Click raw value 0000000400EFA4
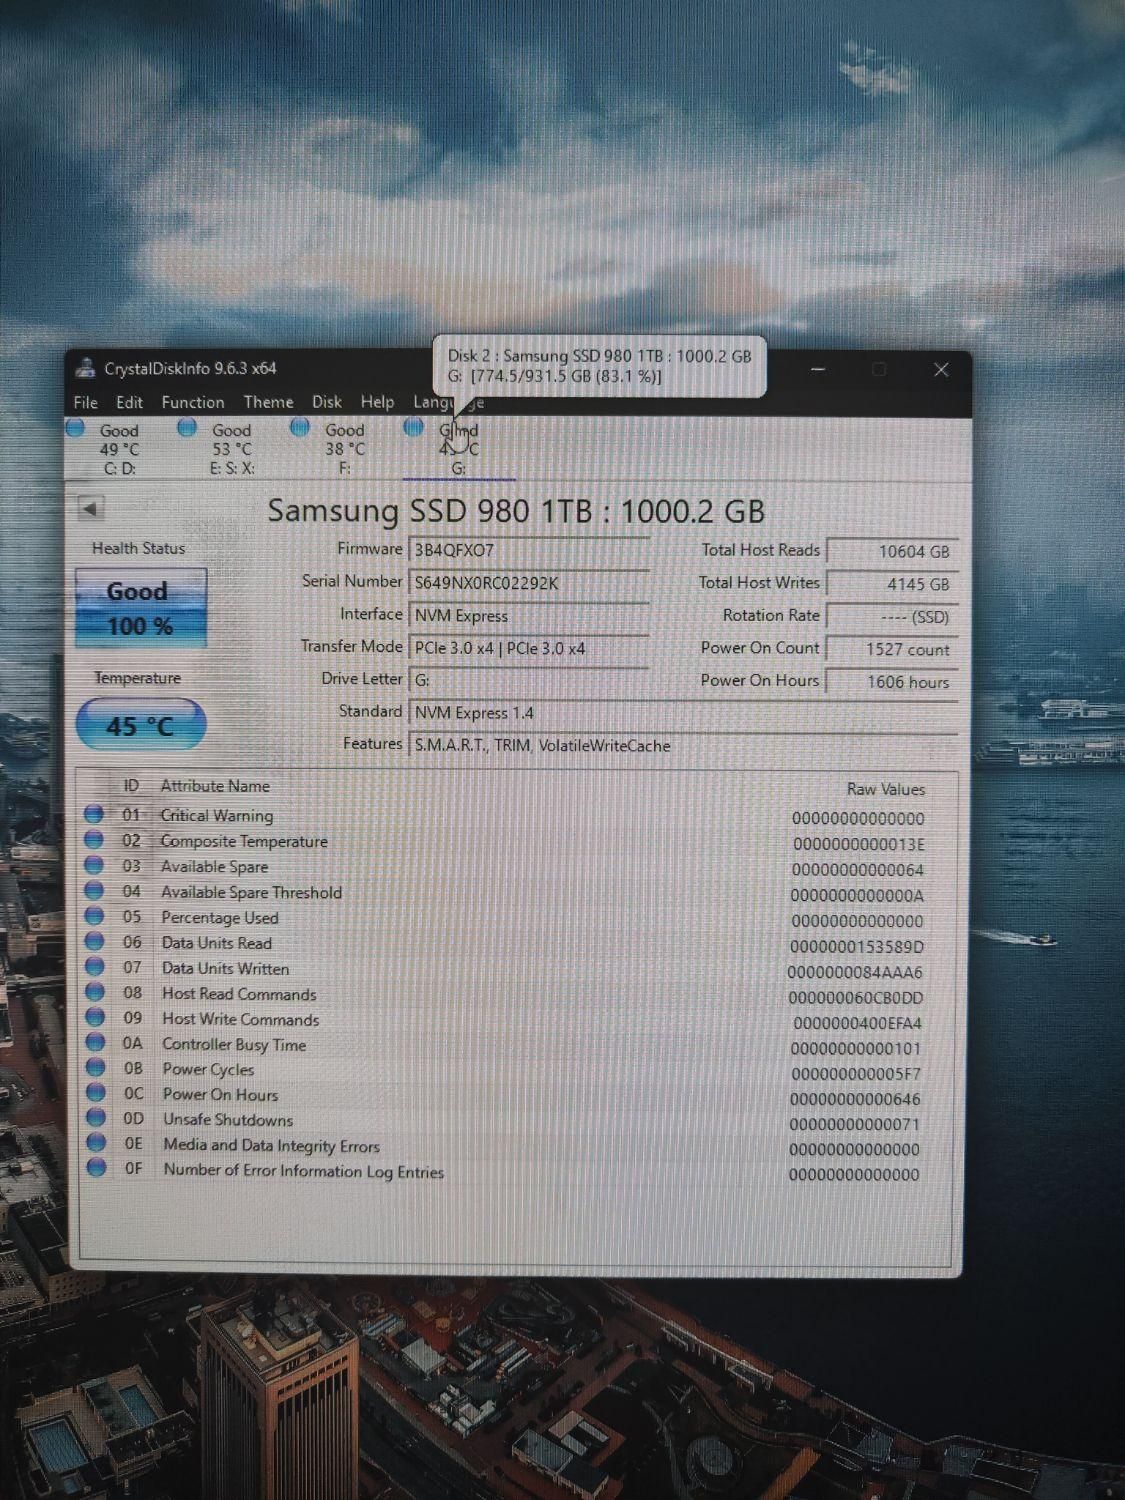 pyautogui.click(x=857, y=1023)
